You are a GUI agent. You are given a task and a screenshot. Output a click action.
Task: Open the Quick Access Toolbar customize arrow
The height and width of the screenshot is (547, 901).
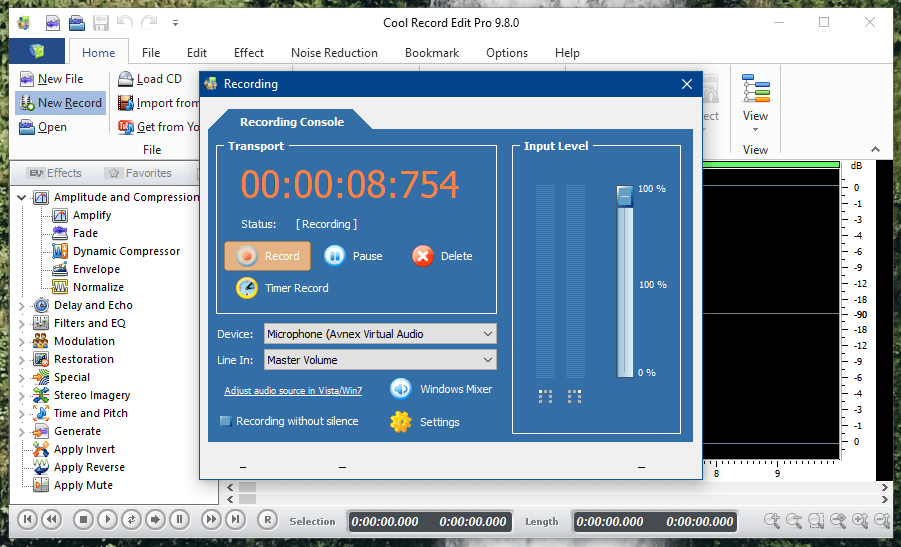coord(175,23)
